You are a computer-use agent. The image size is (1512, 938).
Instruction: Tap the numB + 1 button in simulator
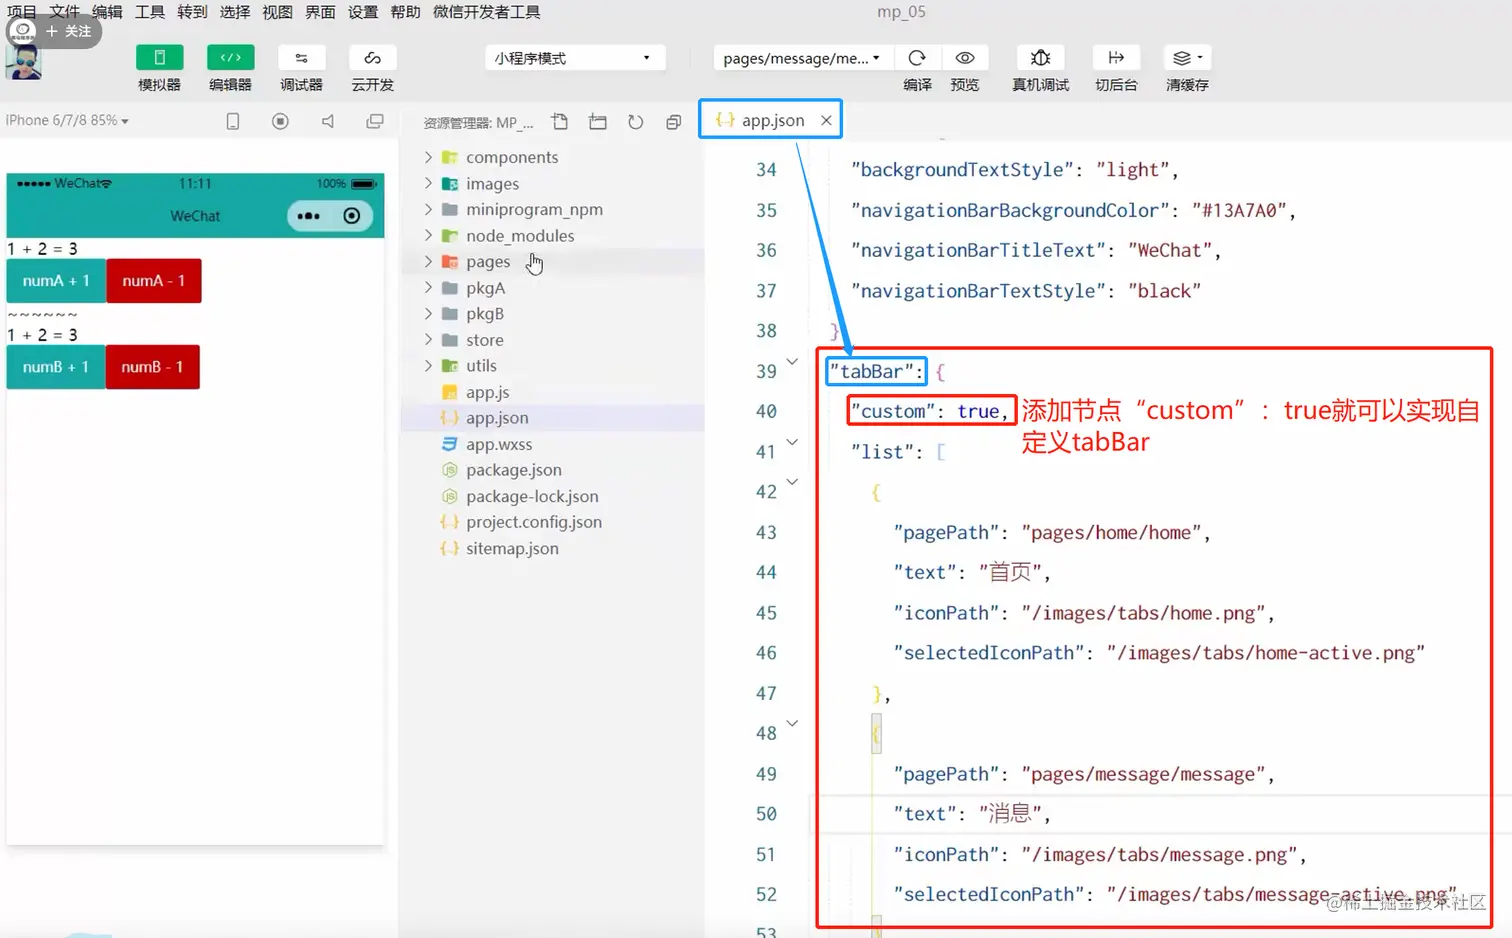click(56, 367)
